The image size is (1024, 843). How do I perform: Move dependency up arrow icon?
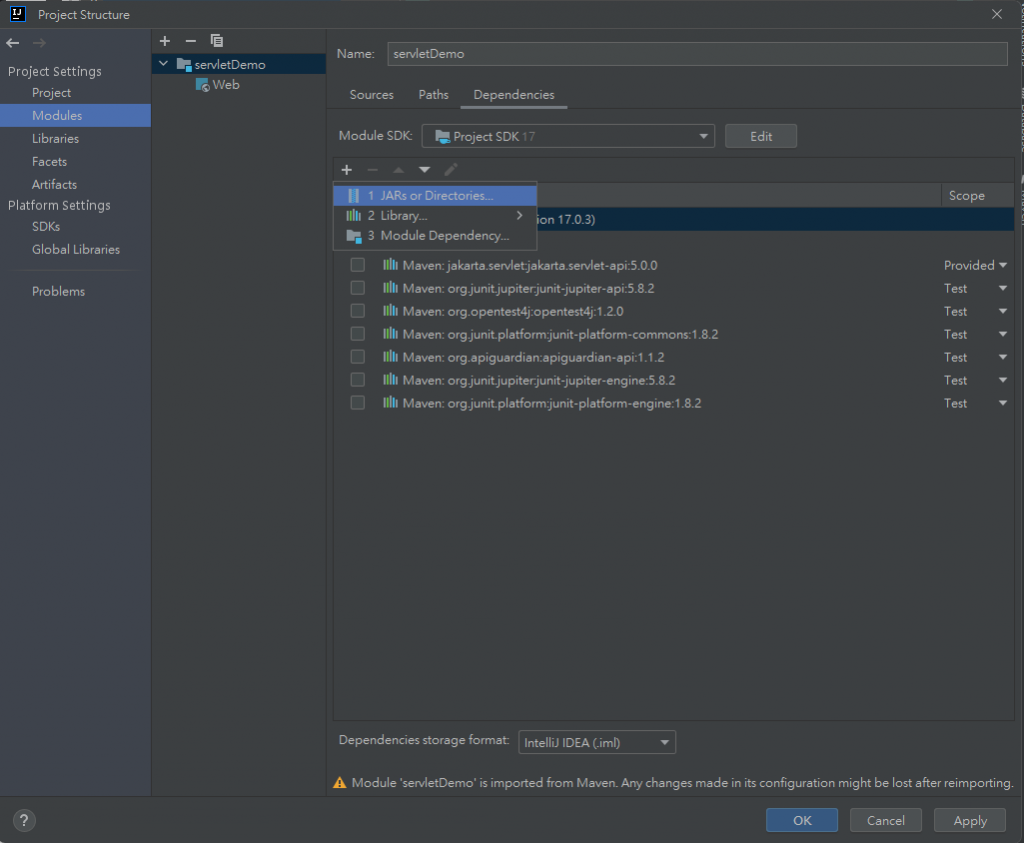coord(398,170)
